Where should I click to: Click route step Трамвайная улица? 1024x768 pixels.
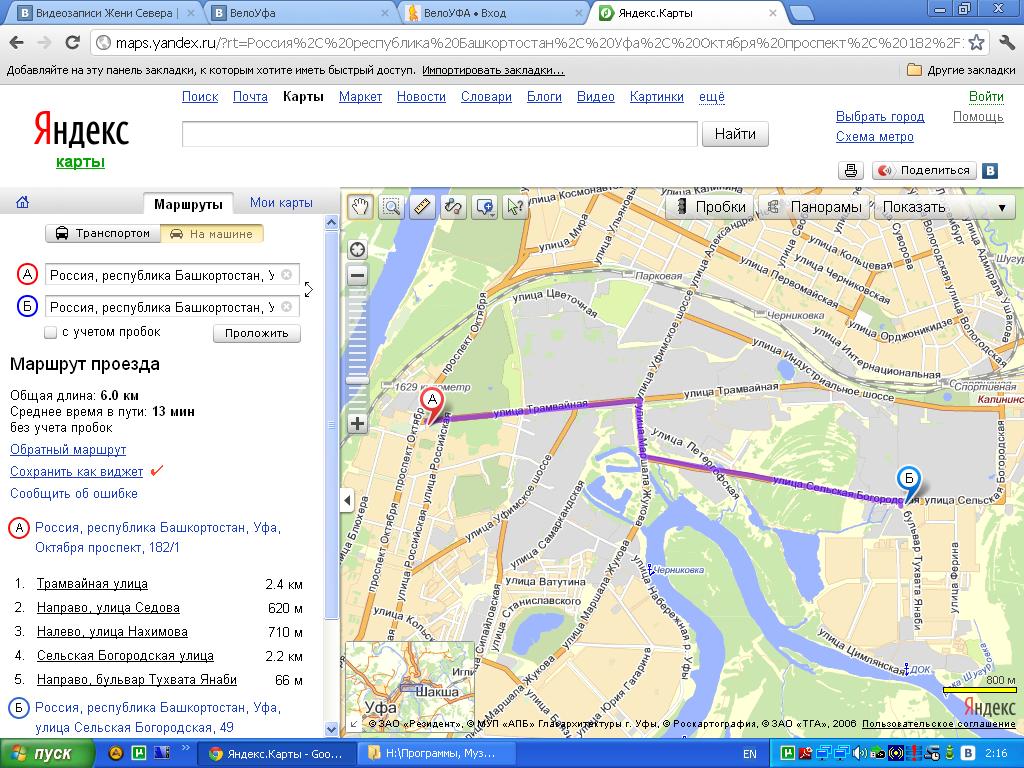pyautogui.click(x=92, y=584)
